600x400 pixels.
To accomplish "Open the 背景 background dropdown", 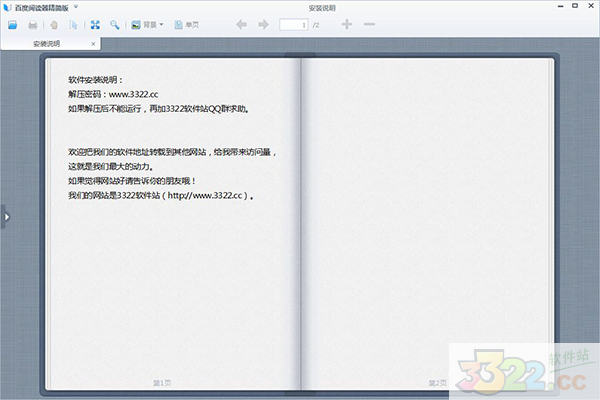I will coord(149,23).
